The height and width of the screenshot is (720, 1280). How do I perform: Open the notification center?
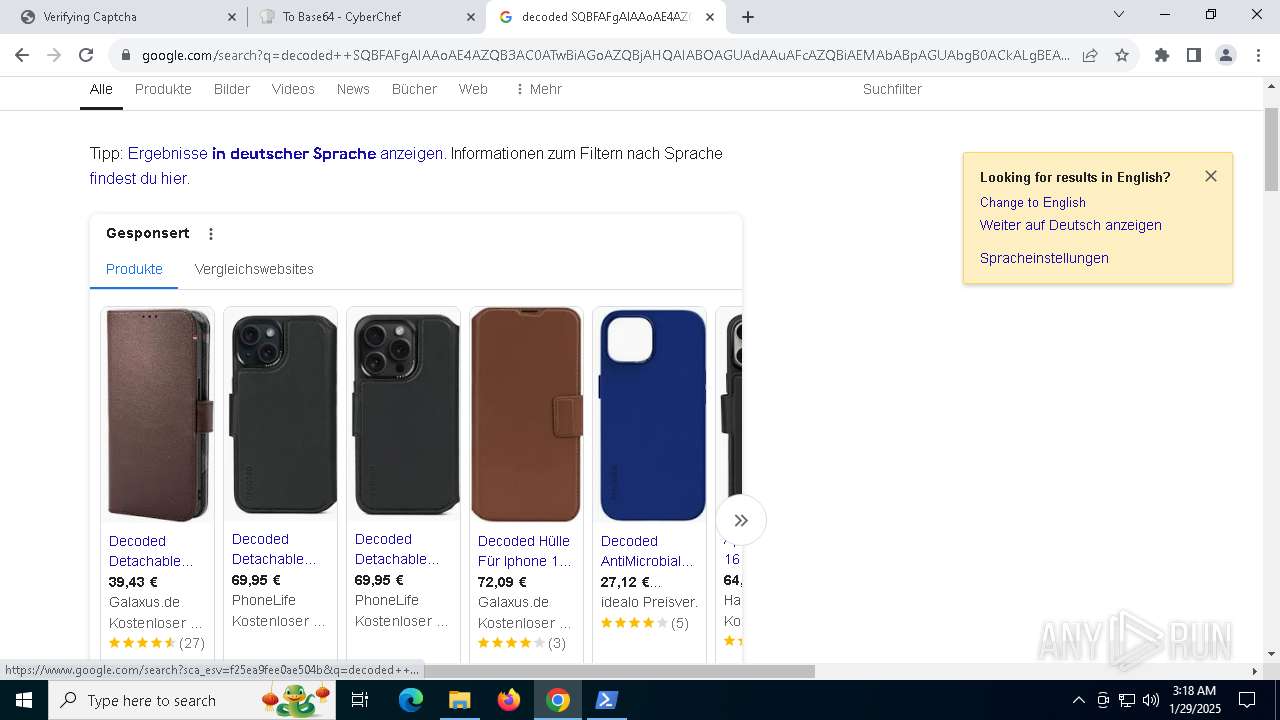pyautogui.click(x=1247, y=700)
